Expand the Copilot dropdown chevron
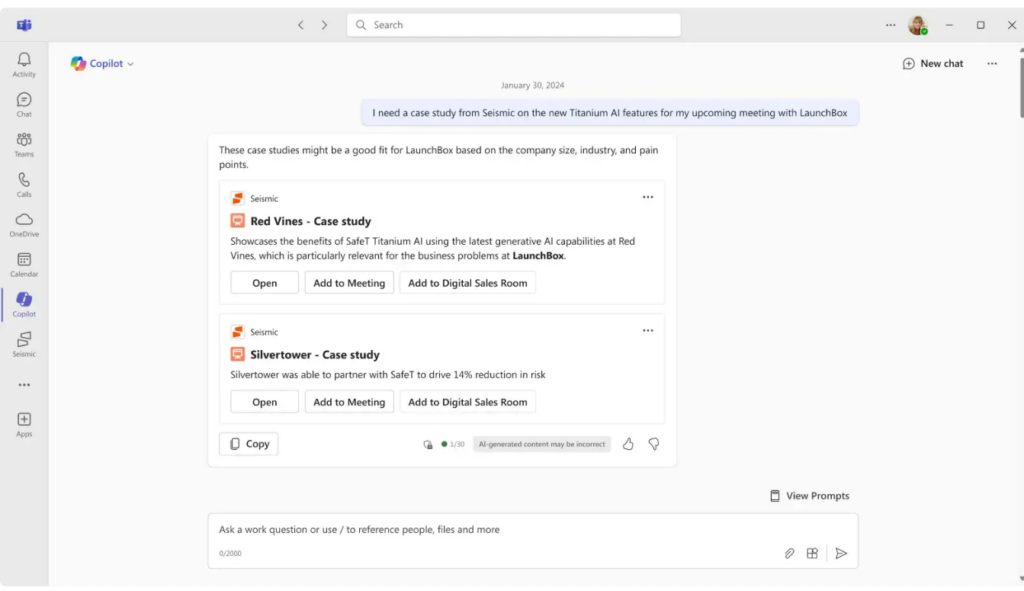The width and height of the screenshot is (1024, 591). pyautogui.click(x=131, y=64)
